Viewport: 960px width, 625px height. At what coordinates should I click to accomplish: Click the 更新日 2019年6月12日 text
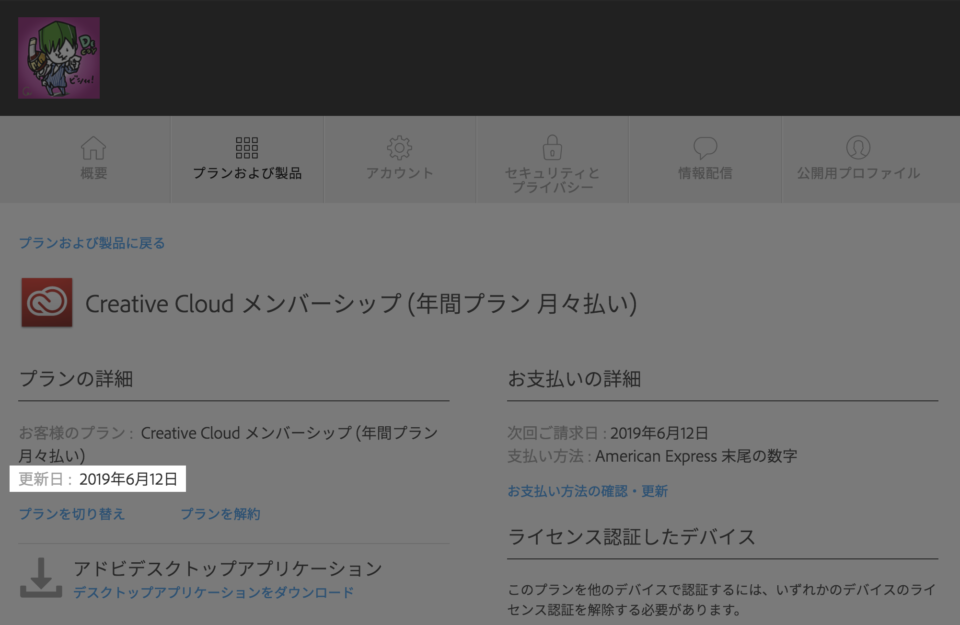[98, 479]
